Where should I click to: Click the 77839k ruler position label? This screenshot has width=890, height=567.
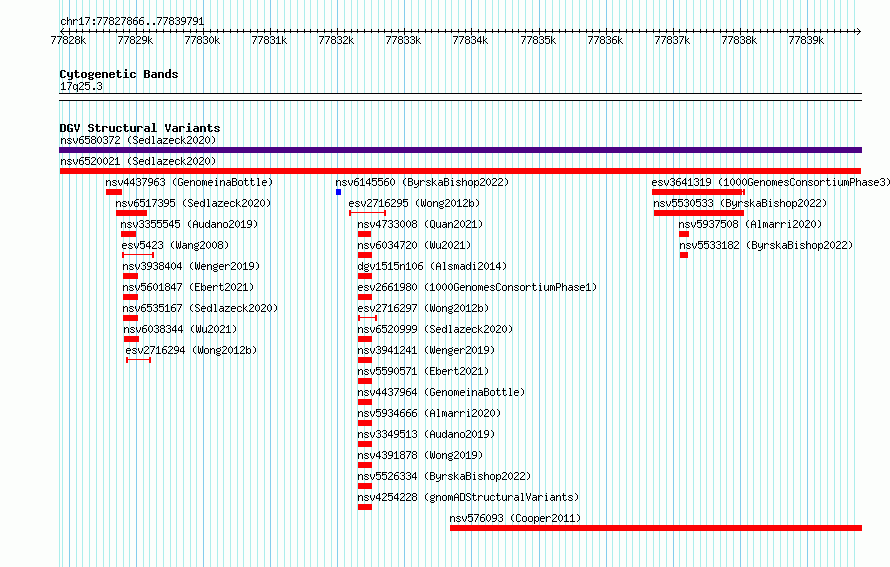pyautogui.click(x=806, y=40)
